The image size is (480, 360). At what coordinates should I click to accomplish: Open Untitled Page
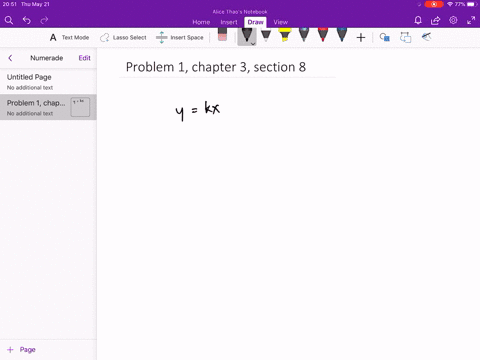pyautogui.click(x=48, y=82)
